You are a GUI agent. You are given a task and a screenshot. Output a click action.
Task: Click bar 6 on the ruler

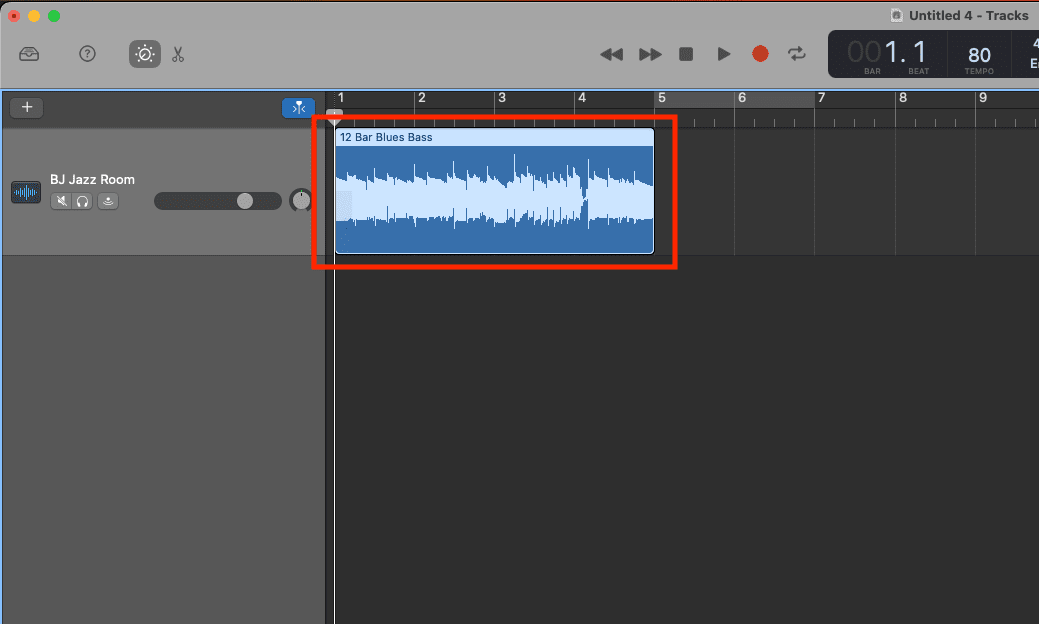pyautogui.click(x=742, y=98)
